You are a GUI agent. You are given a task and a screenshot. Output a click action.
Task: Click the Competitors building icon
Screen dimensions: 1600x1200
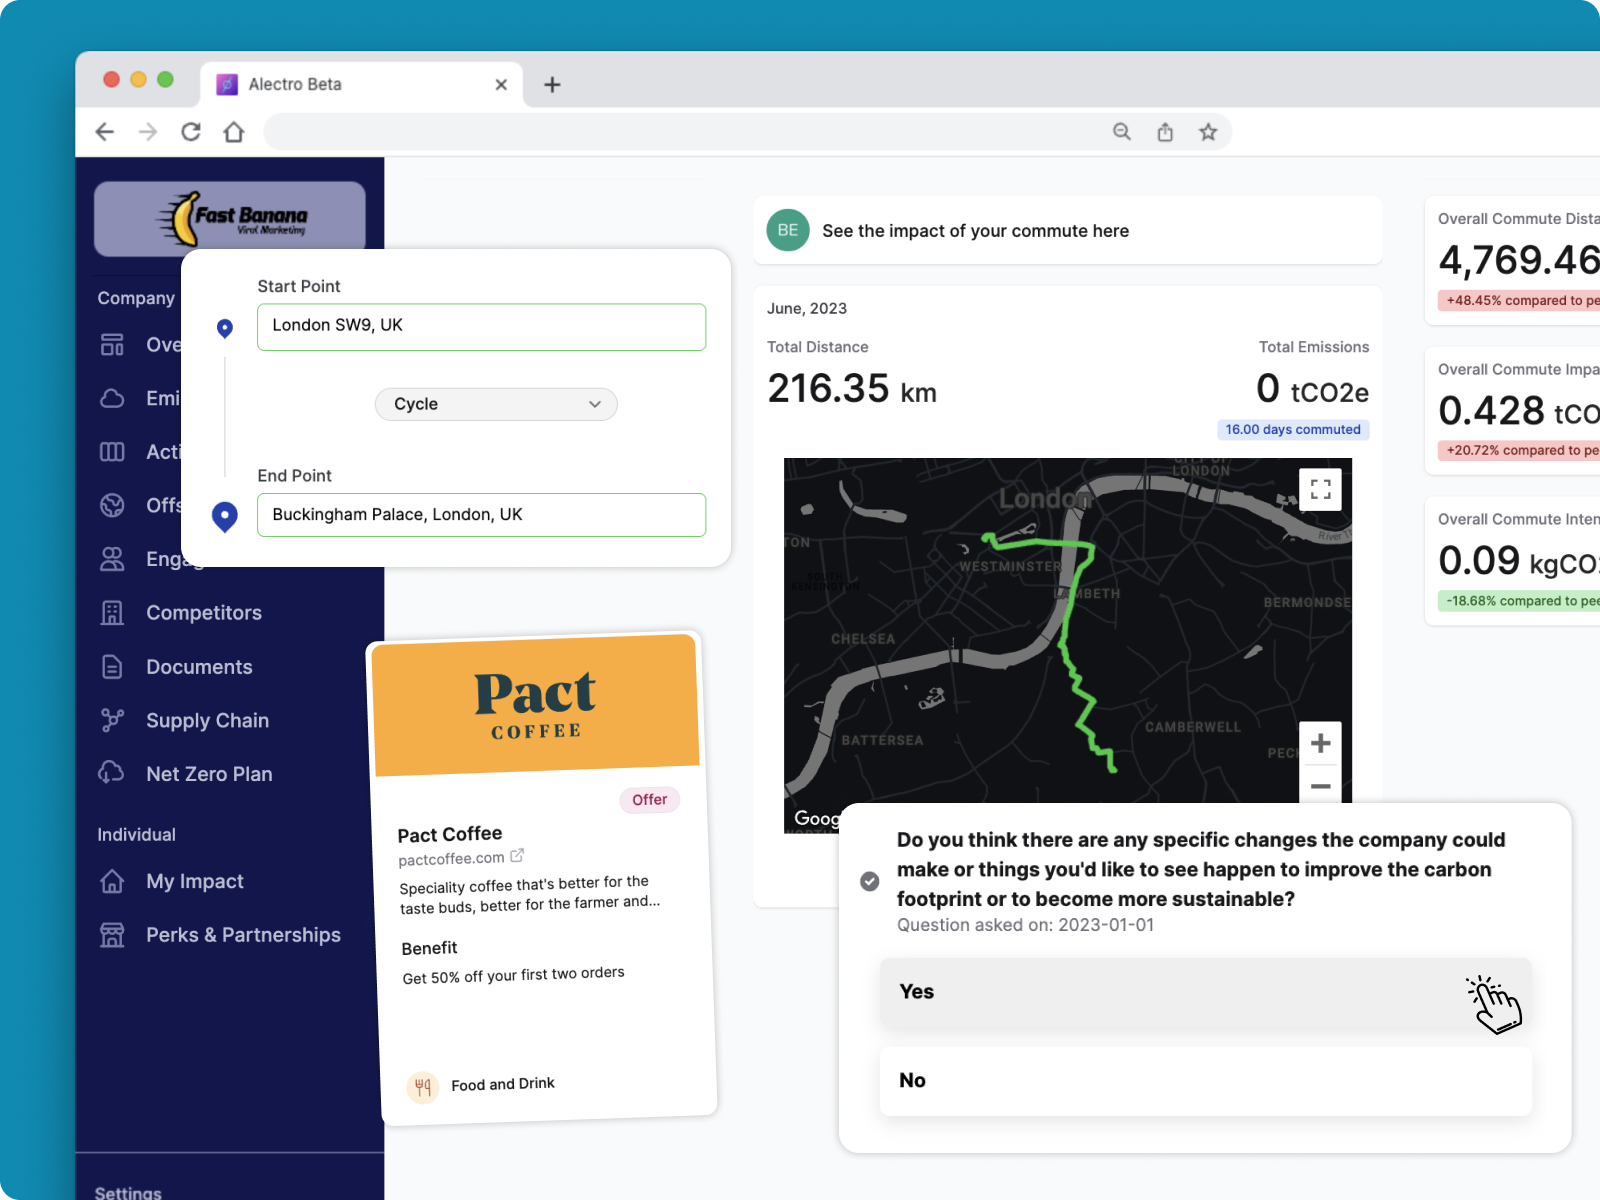tap(112, 613)
